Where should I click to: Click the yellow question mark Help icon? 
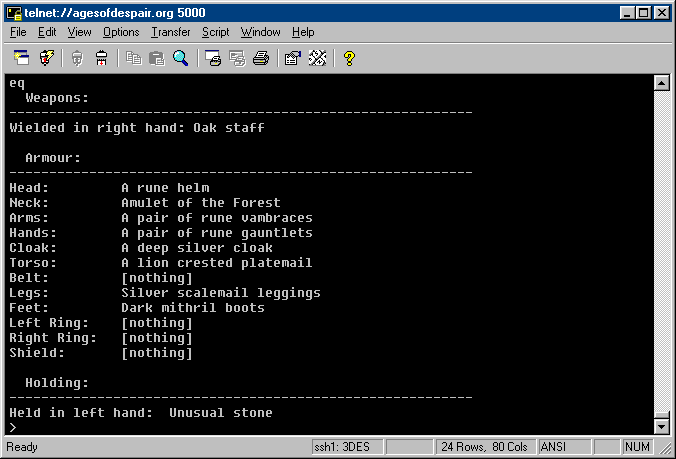tap(349, 58)
